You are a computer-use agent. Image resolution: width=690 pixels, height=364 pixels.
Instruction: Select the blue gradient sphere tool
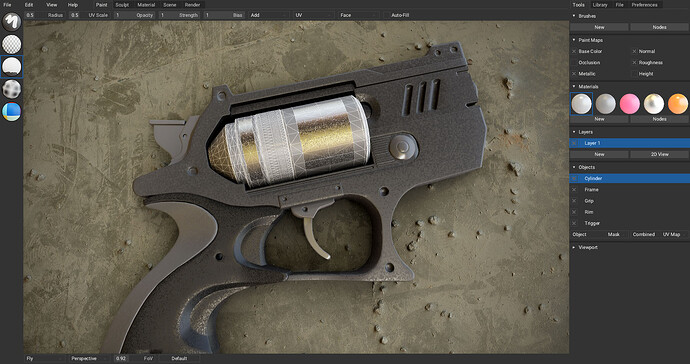(x=11, y=112)
